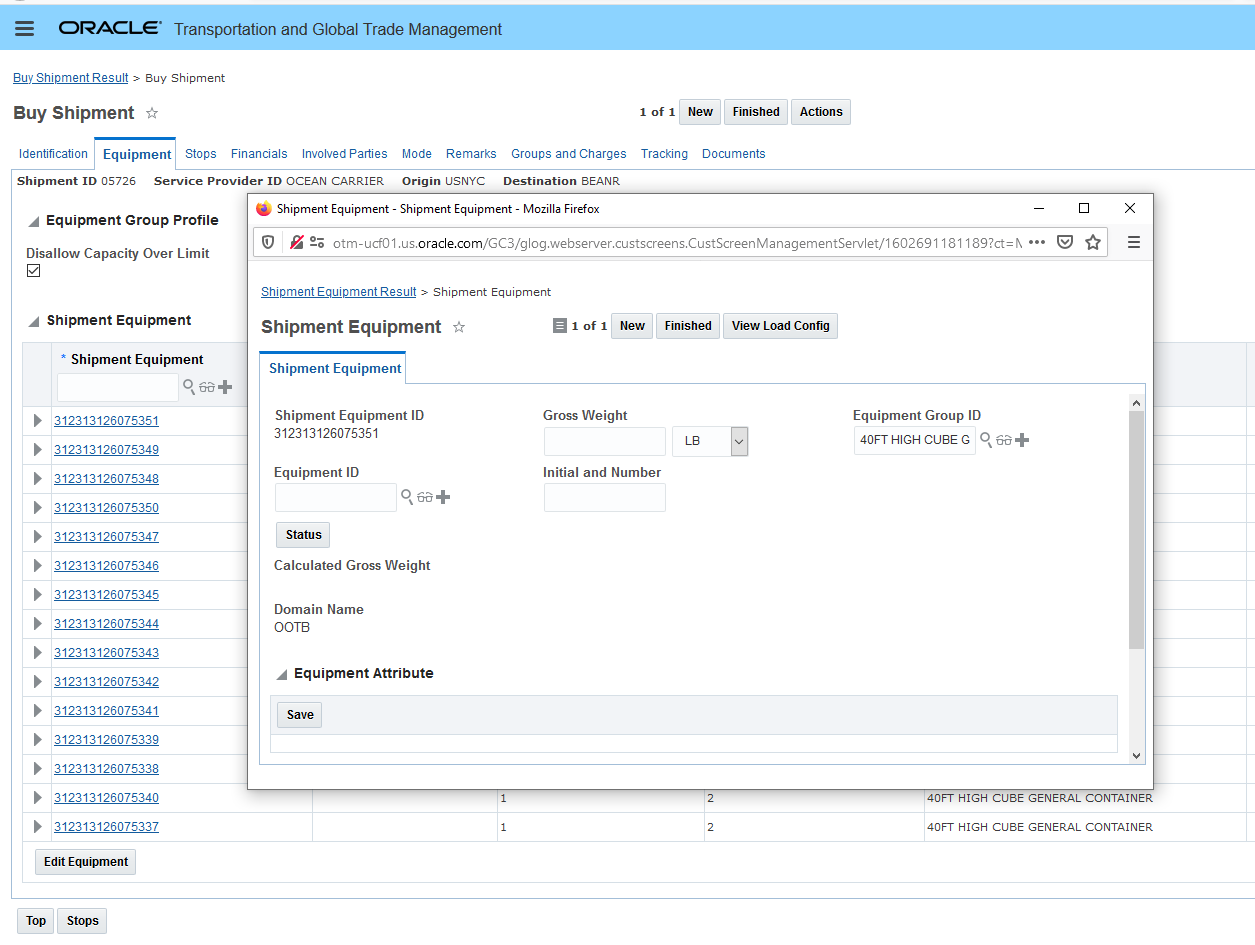Save the Equipment Attribute

click(x=300, y=715)
